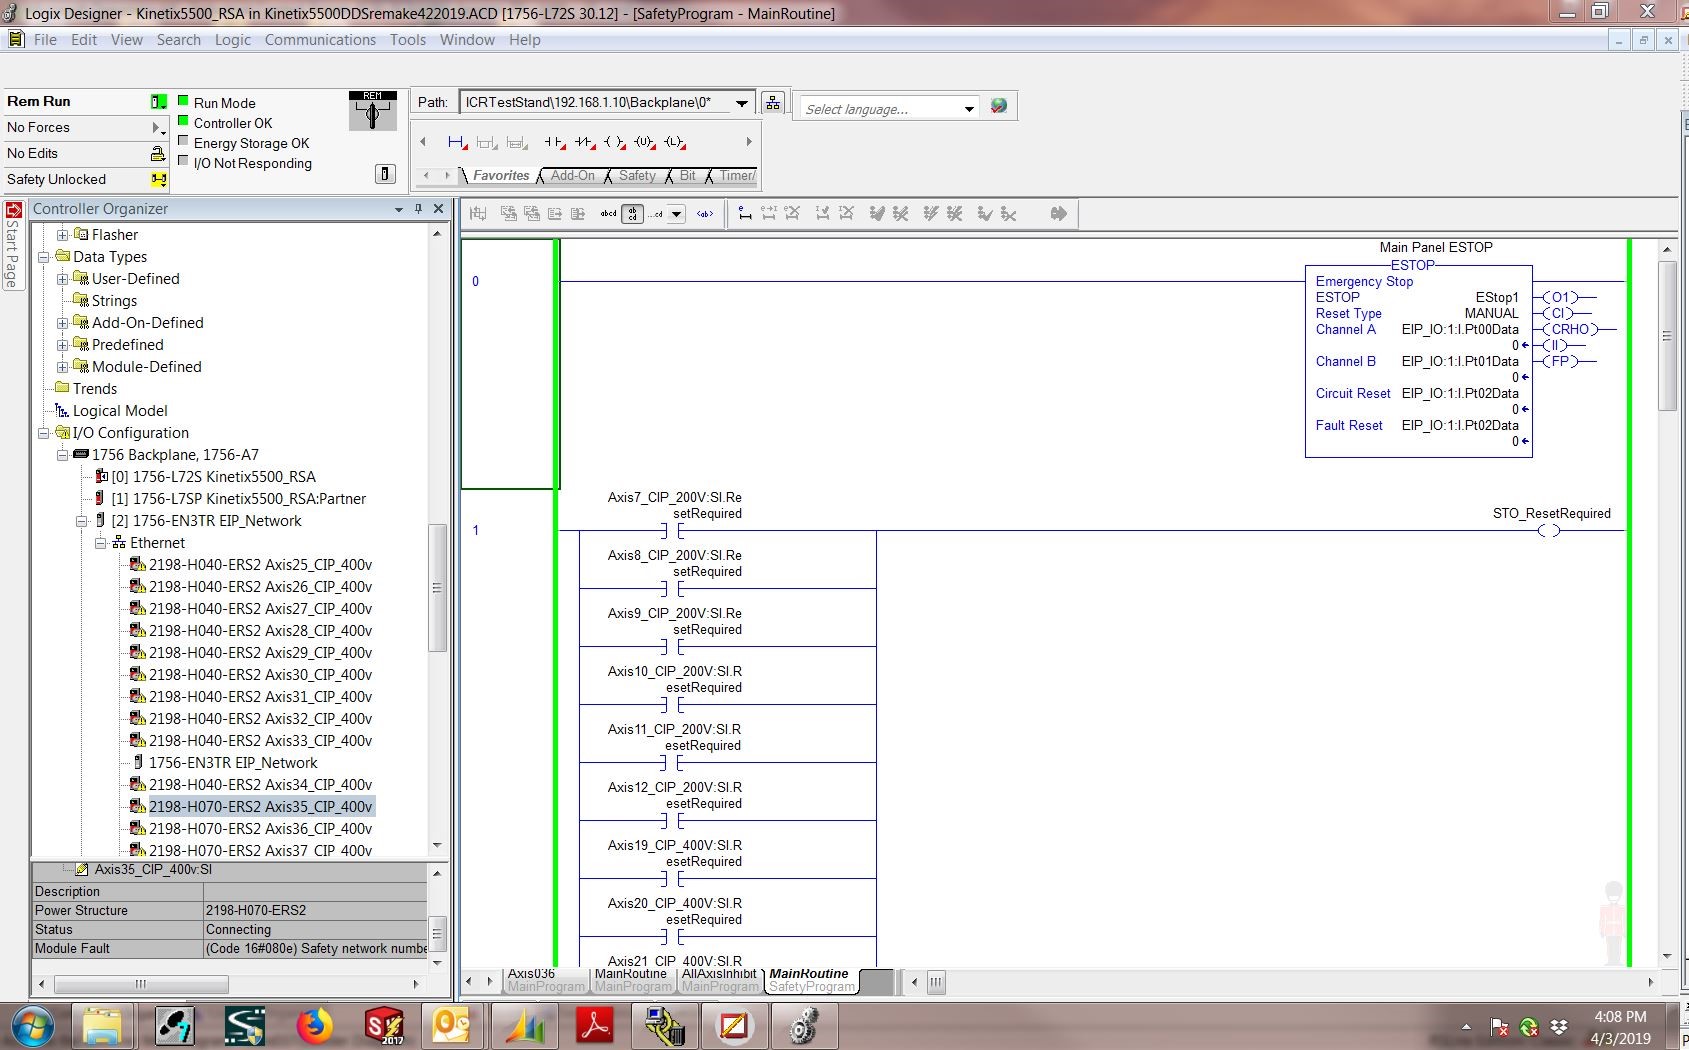
Task: Click the Safety Unlocked status icon
Action: (x=158, y=179)
